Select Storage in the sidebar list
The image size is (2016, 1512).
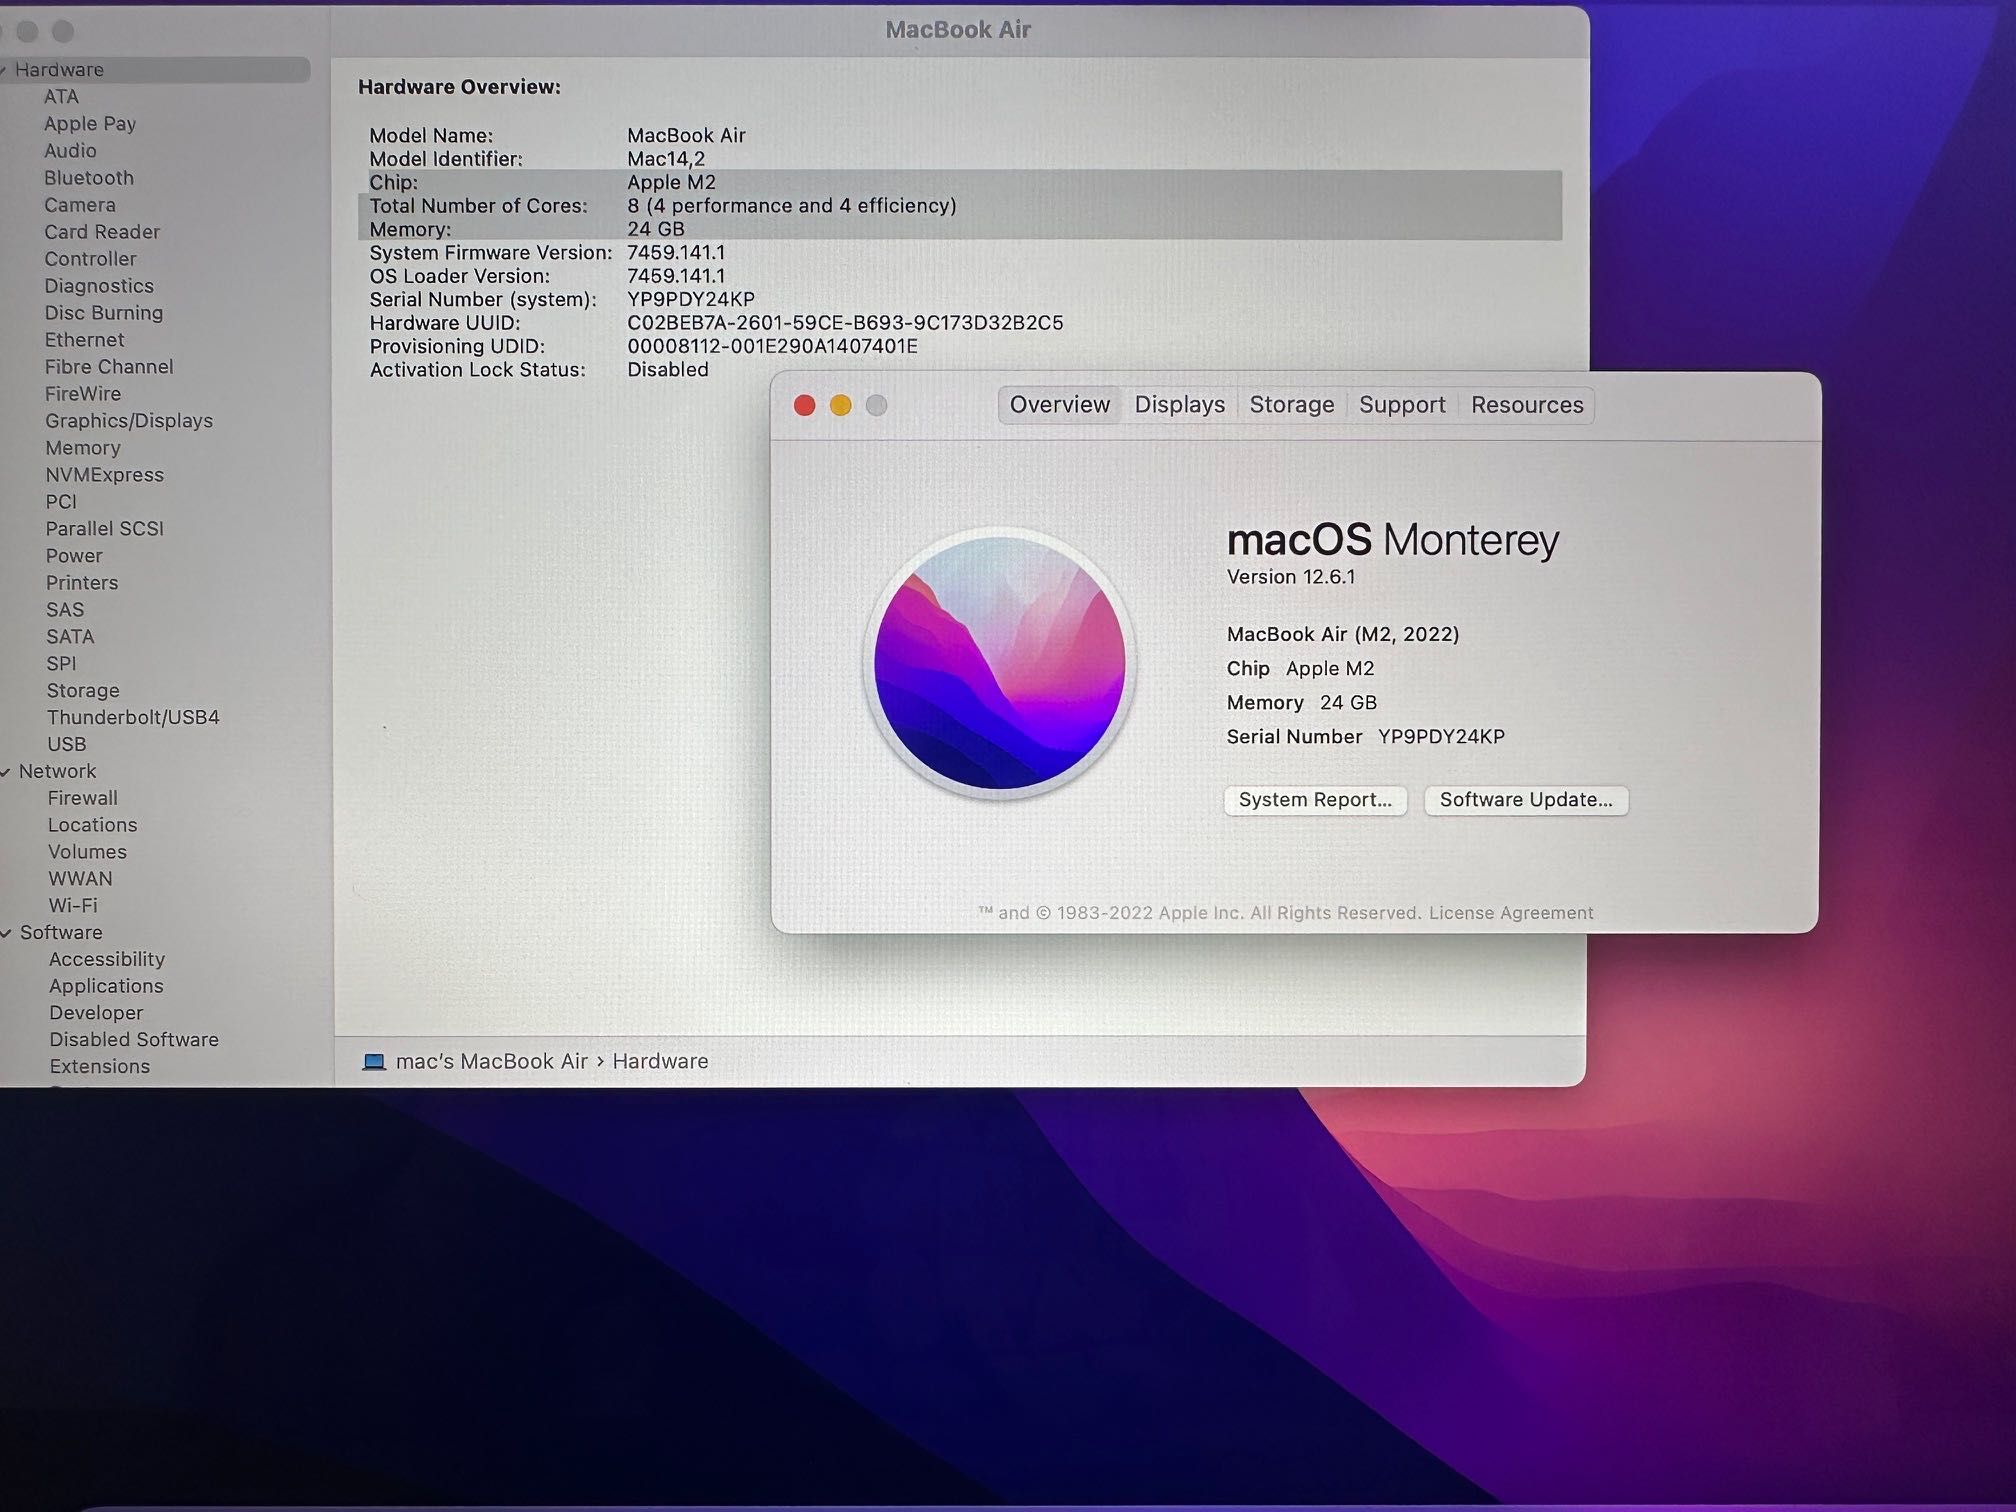tap(83, 691)
